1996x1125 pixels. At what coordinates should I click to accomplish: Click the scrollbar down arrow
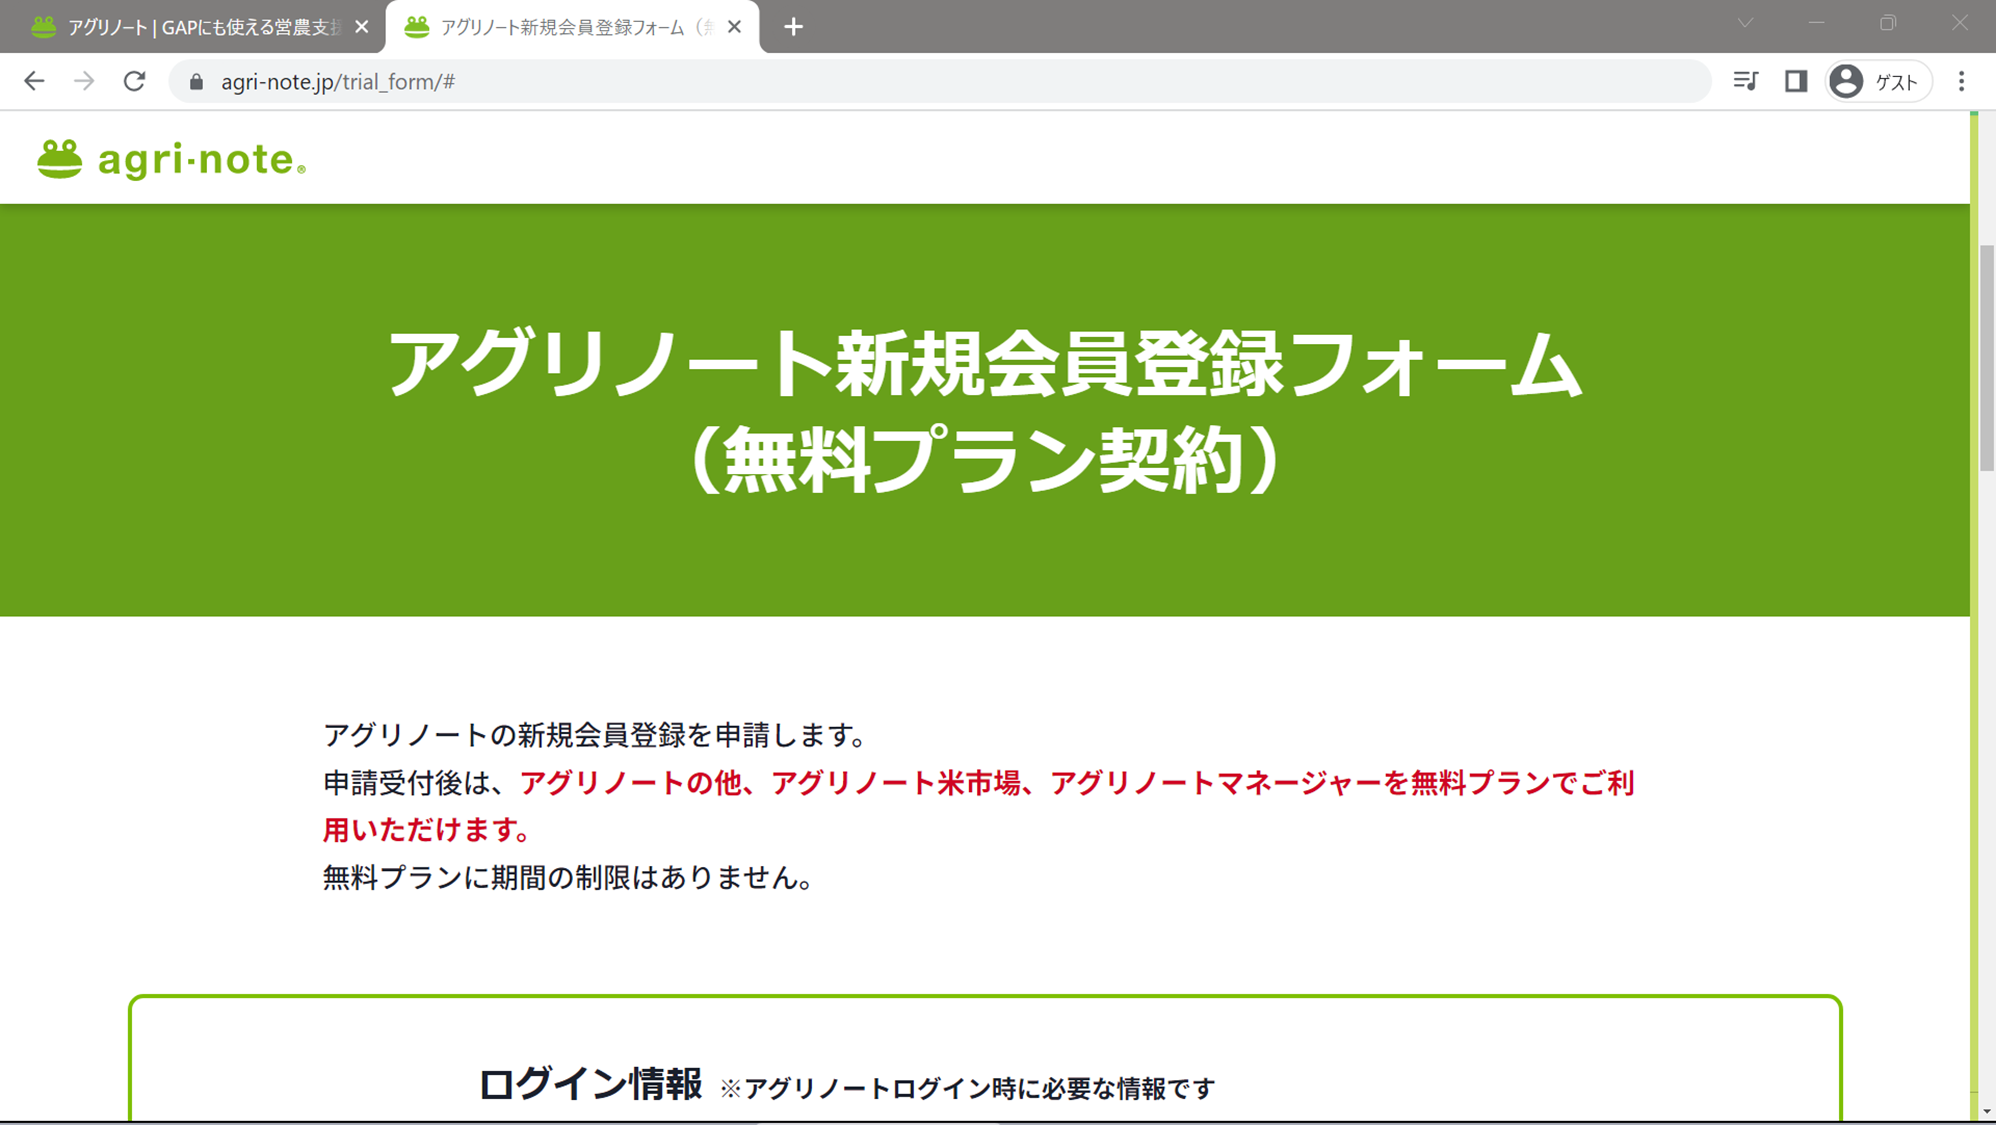(1986, 1112)
